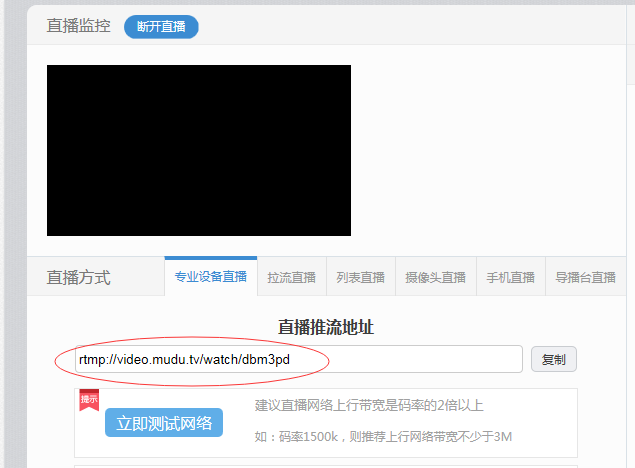Select the 专业设备直播 tab
The width and height of the screenshot is (635, 468).
point(211,277)
